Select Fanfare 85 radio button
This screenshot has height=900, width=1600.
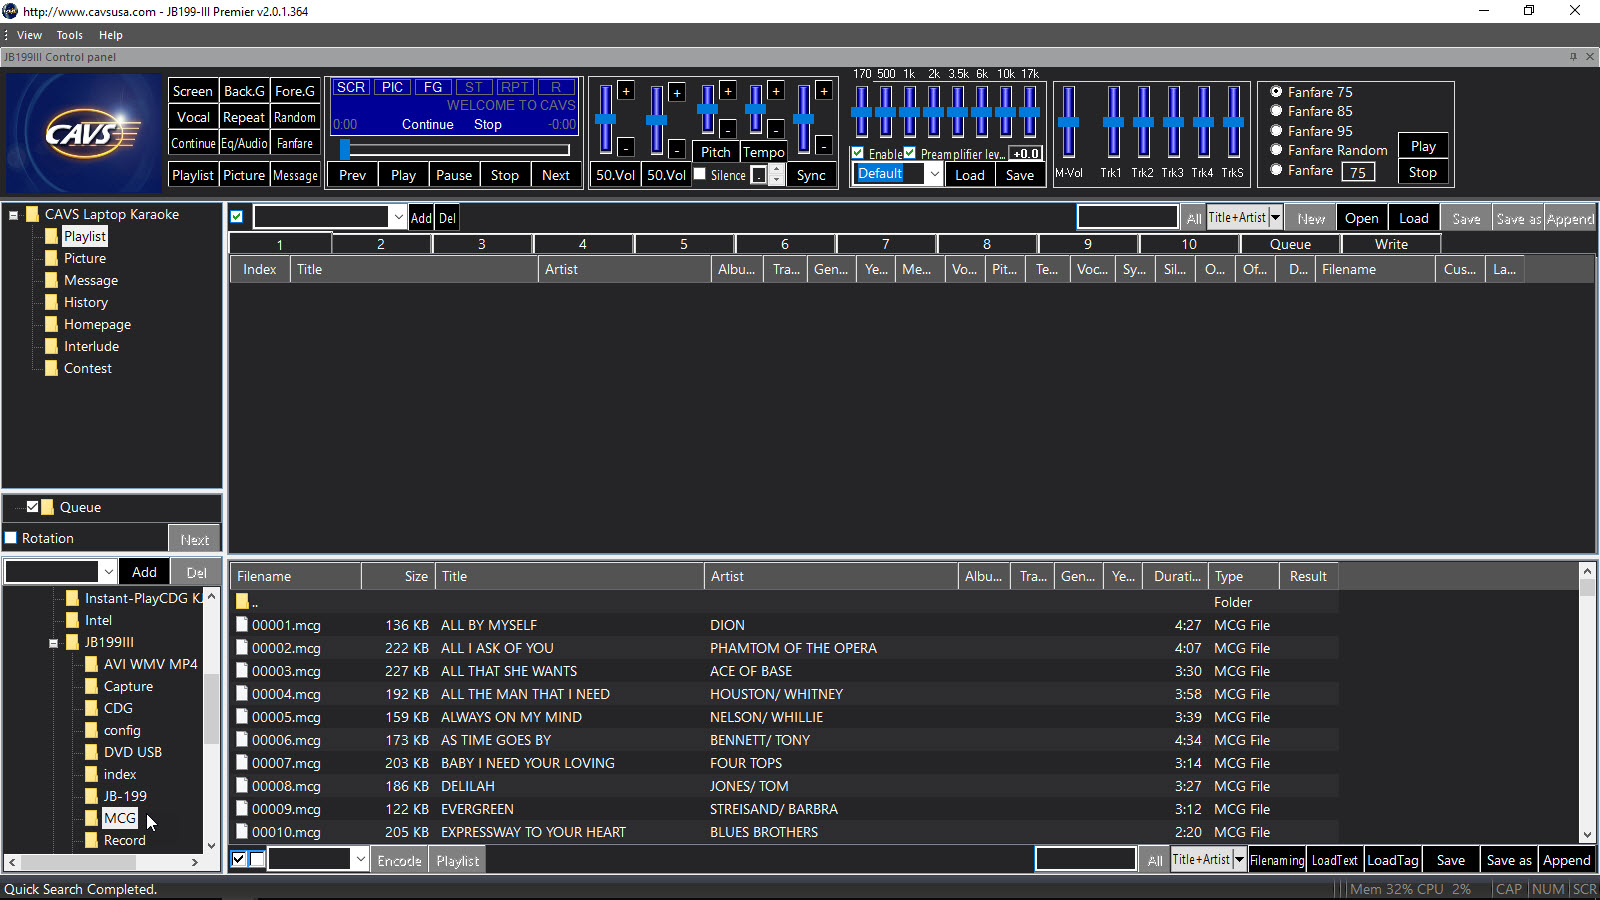pos(1276,111)
